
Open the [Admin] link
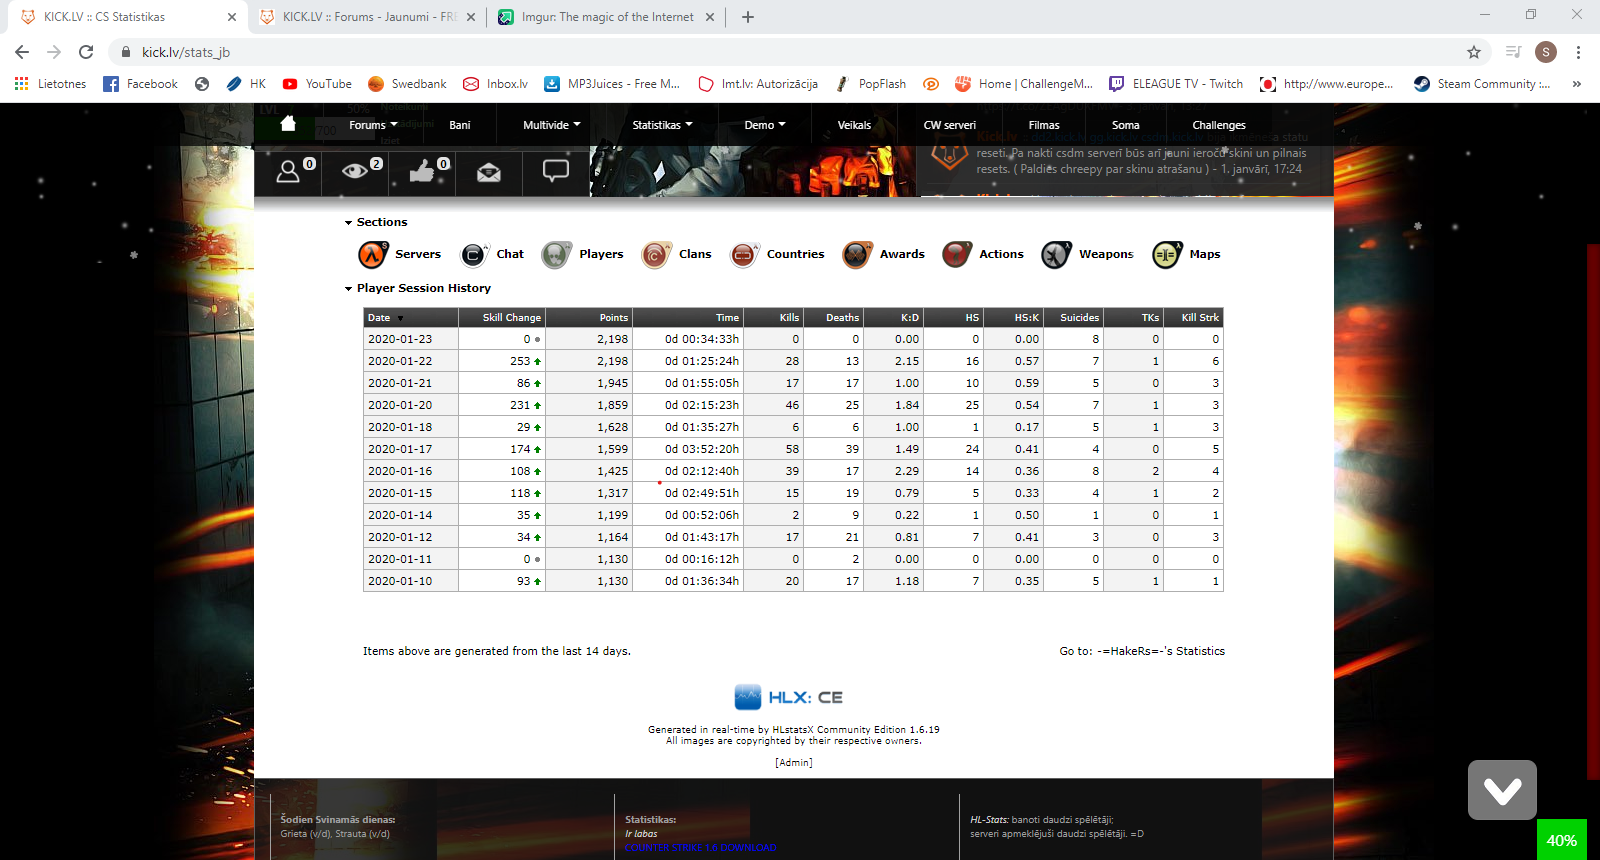pyautogui.click(x=794, y=763)
